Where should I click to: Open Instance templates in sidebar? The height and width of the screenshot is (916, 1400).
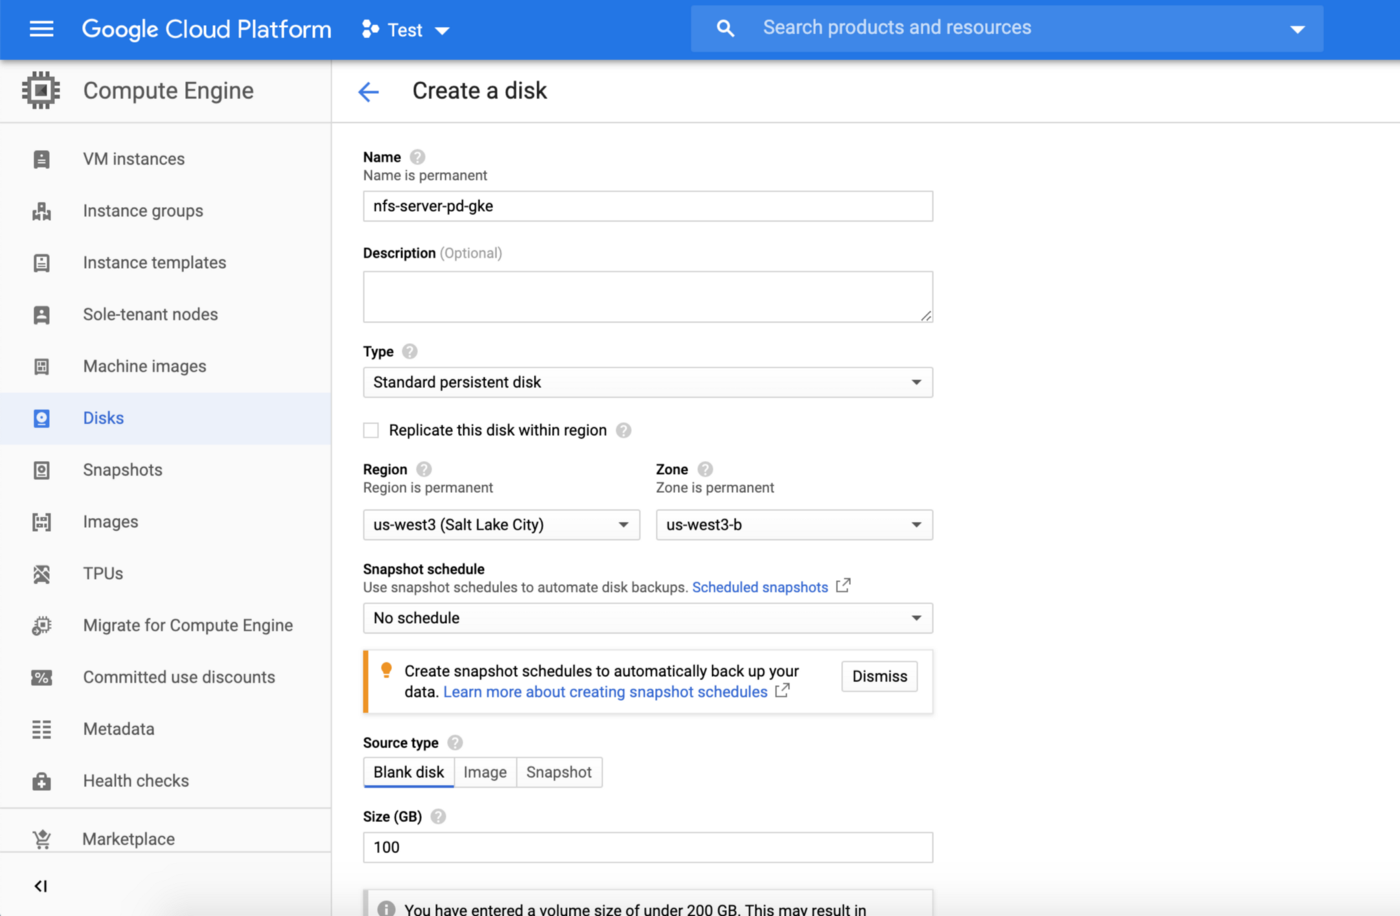click(x=155, y=262)
